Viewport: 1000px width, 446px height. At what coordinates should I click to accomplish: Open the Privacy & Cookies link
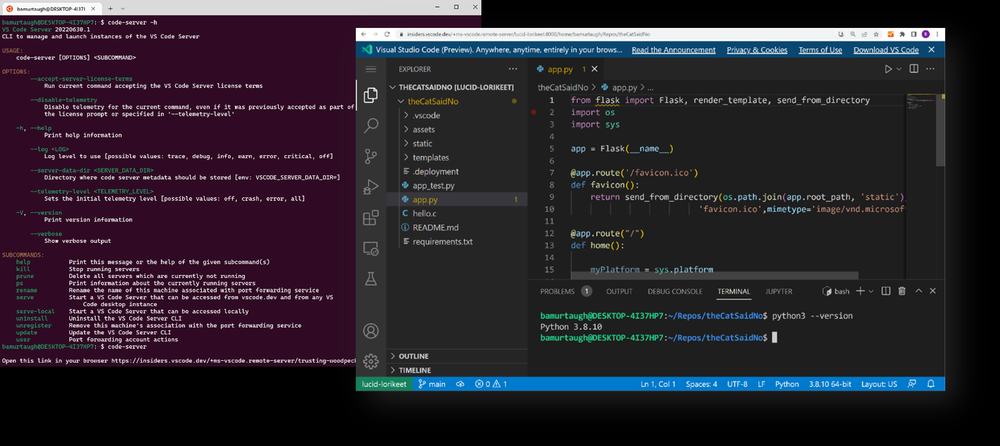click(x=757, y=50)
